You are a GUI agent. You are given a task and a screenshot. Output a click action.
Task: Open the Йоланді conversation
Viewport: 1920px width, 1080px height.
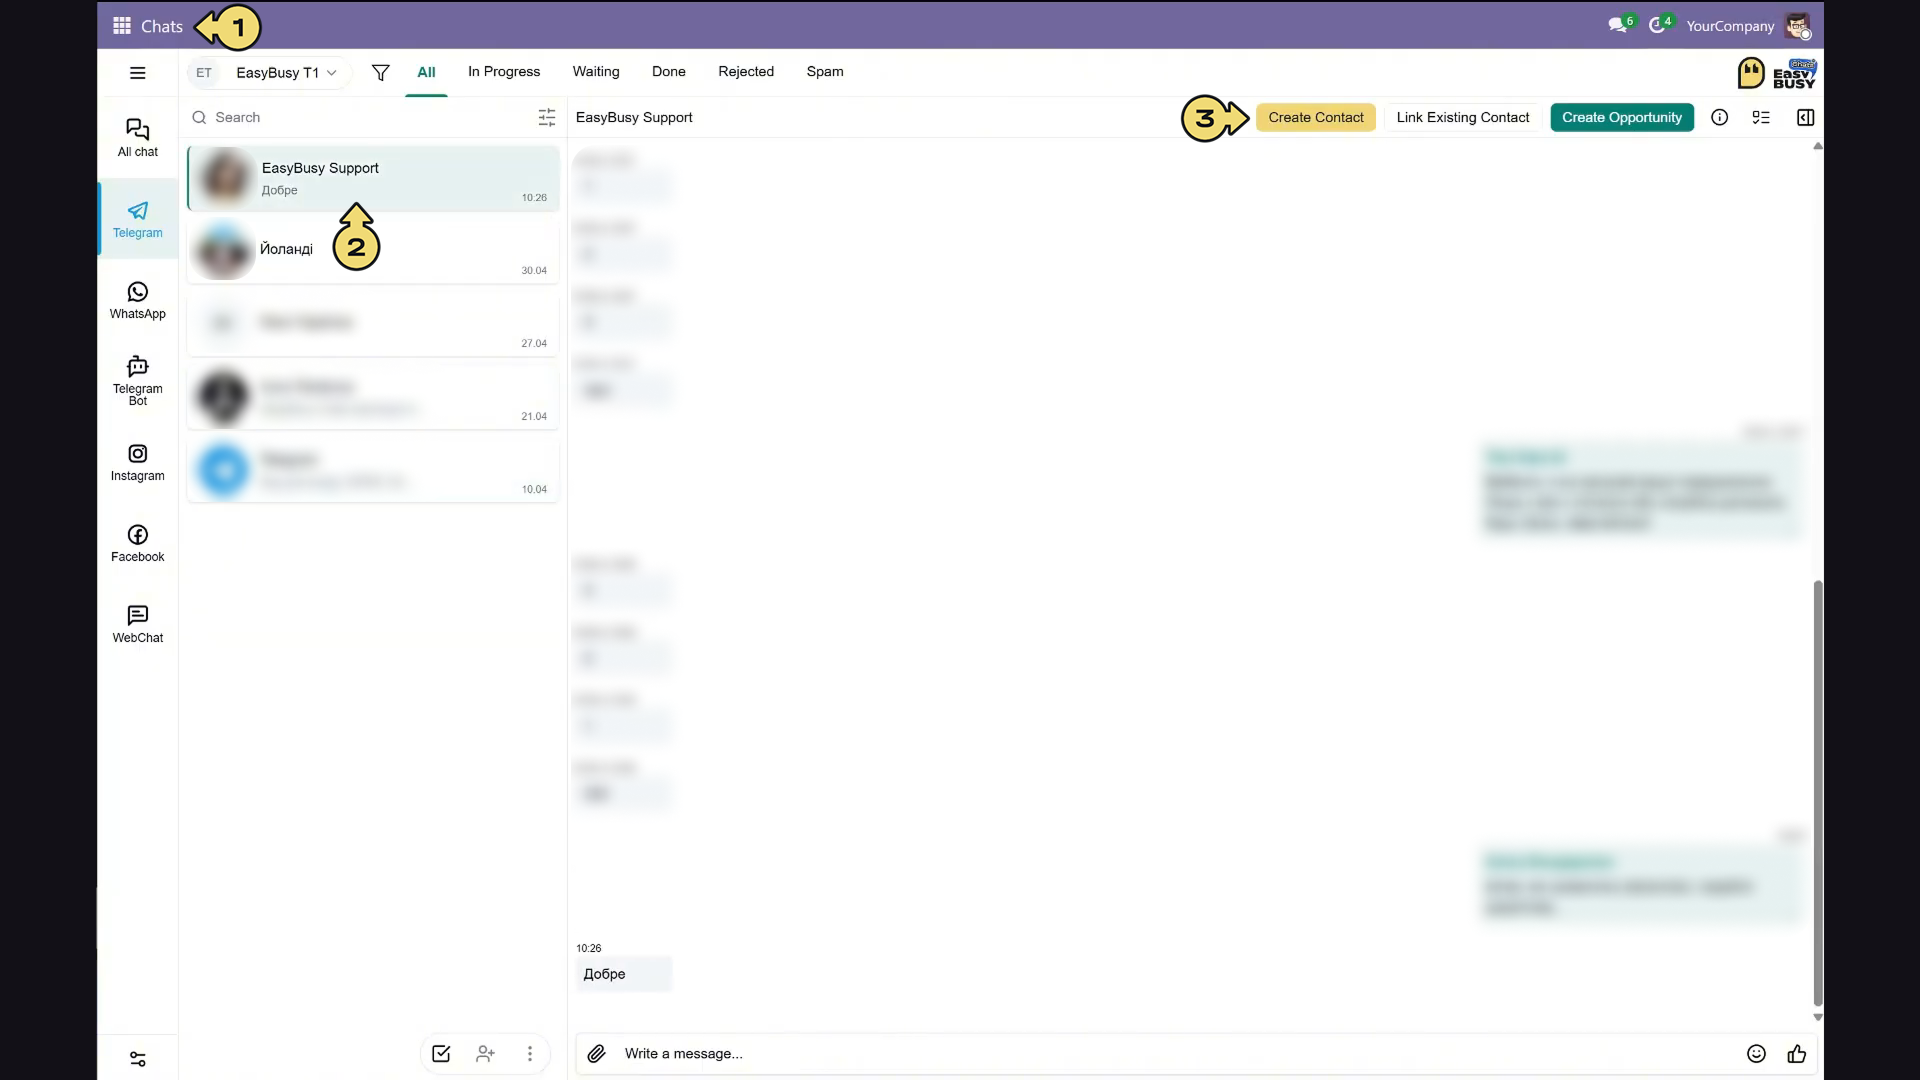(373, 250)
